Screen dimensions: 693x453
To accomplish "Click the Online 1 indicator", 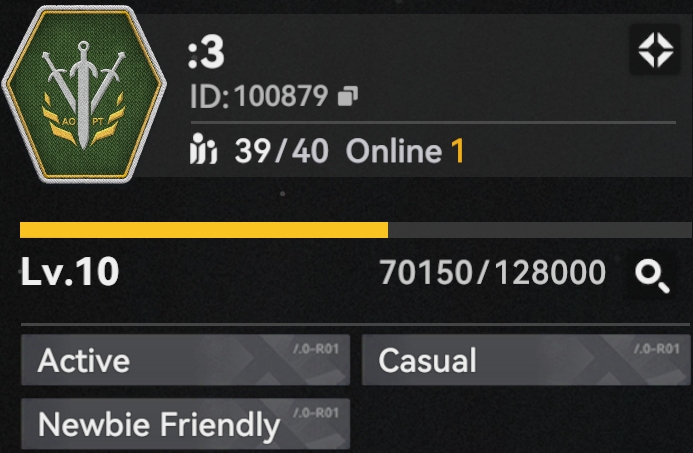I will pyautogui.click(x=404, y=151).
